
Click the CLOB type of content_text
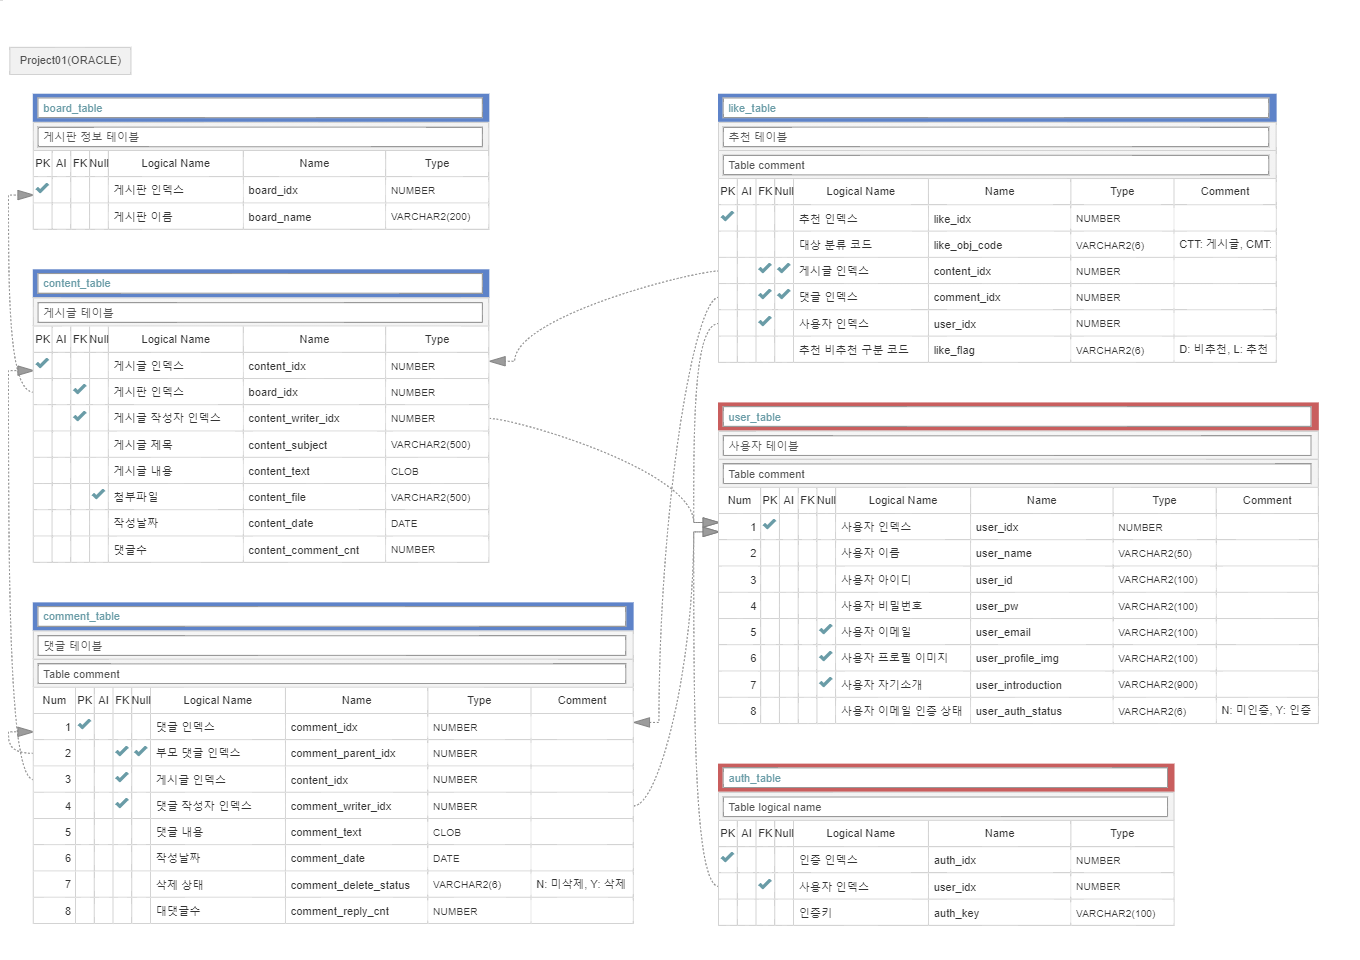[x=437, y=470]
